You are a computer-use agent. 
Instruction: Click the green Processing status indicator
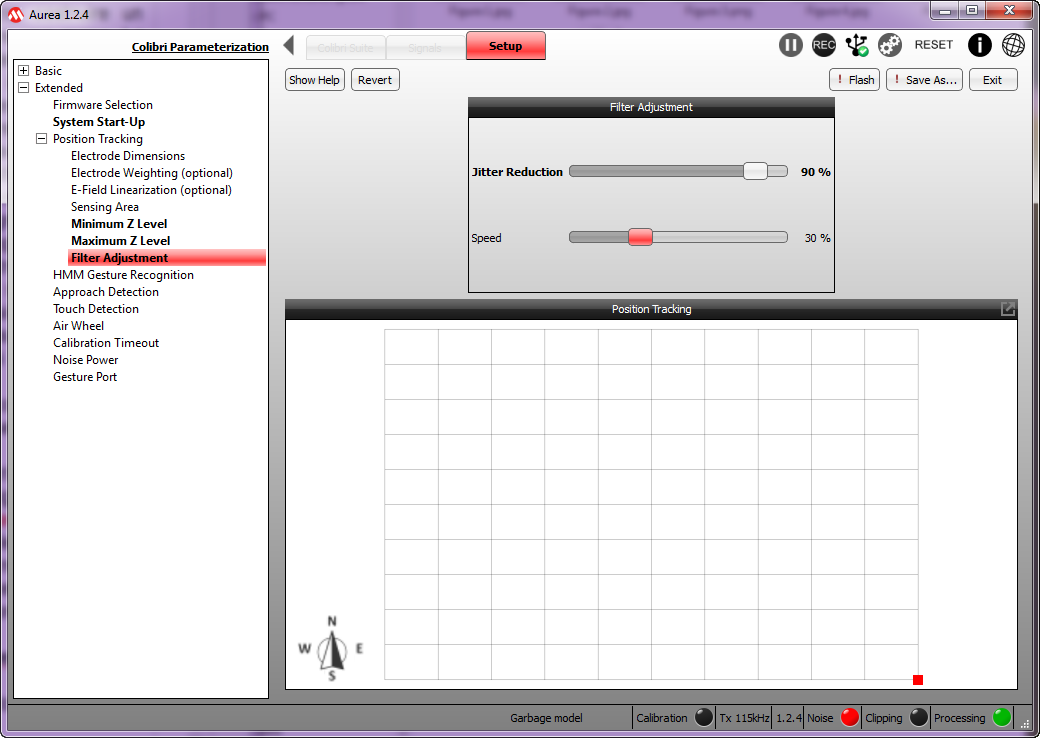coord(1002,717)
